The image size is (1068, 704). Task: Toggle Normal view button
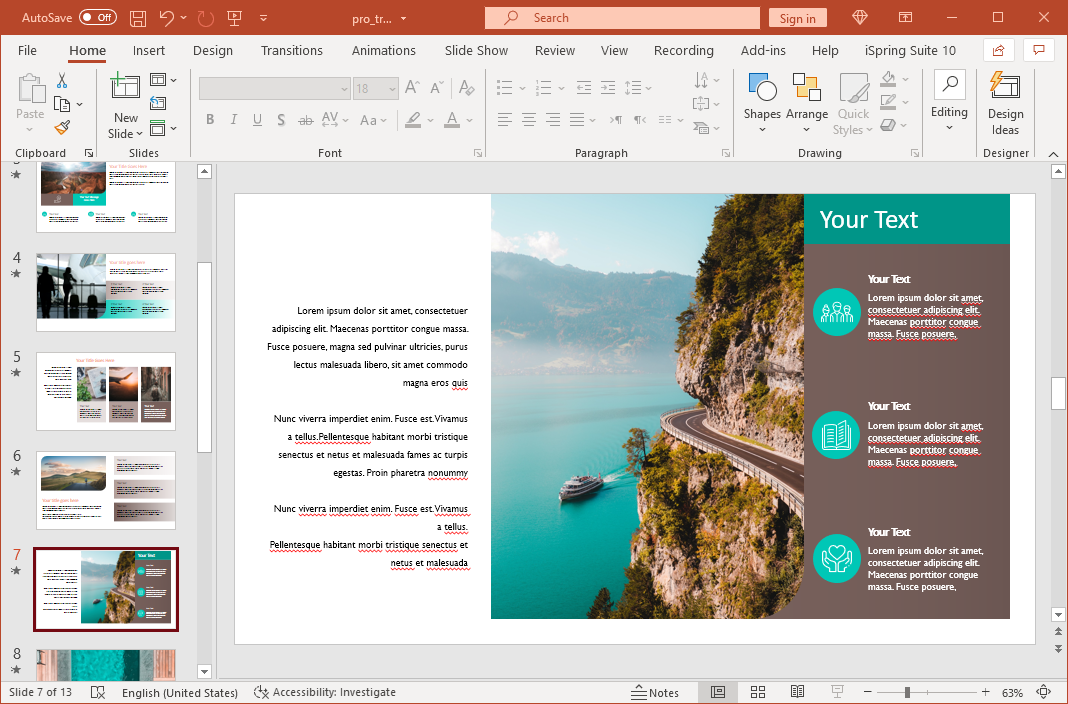[718, 692]
